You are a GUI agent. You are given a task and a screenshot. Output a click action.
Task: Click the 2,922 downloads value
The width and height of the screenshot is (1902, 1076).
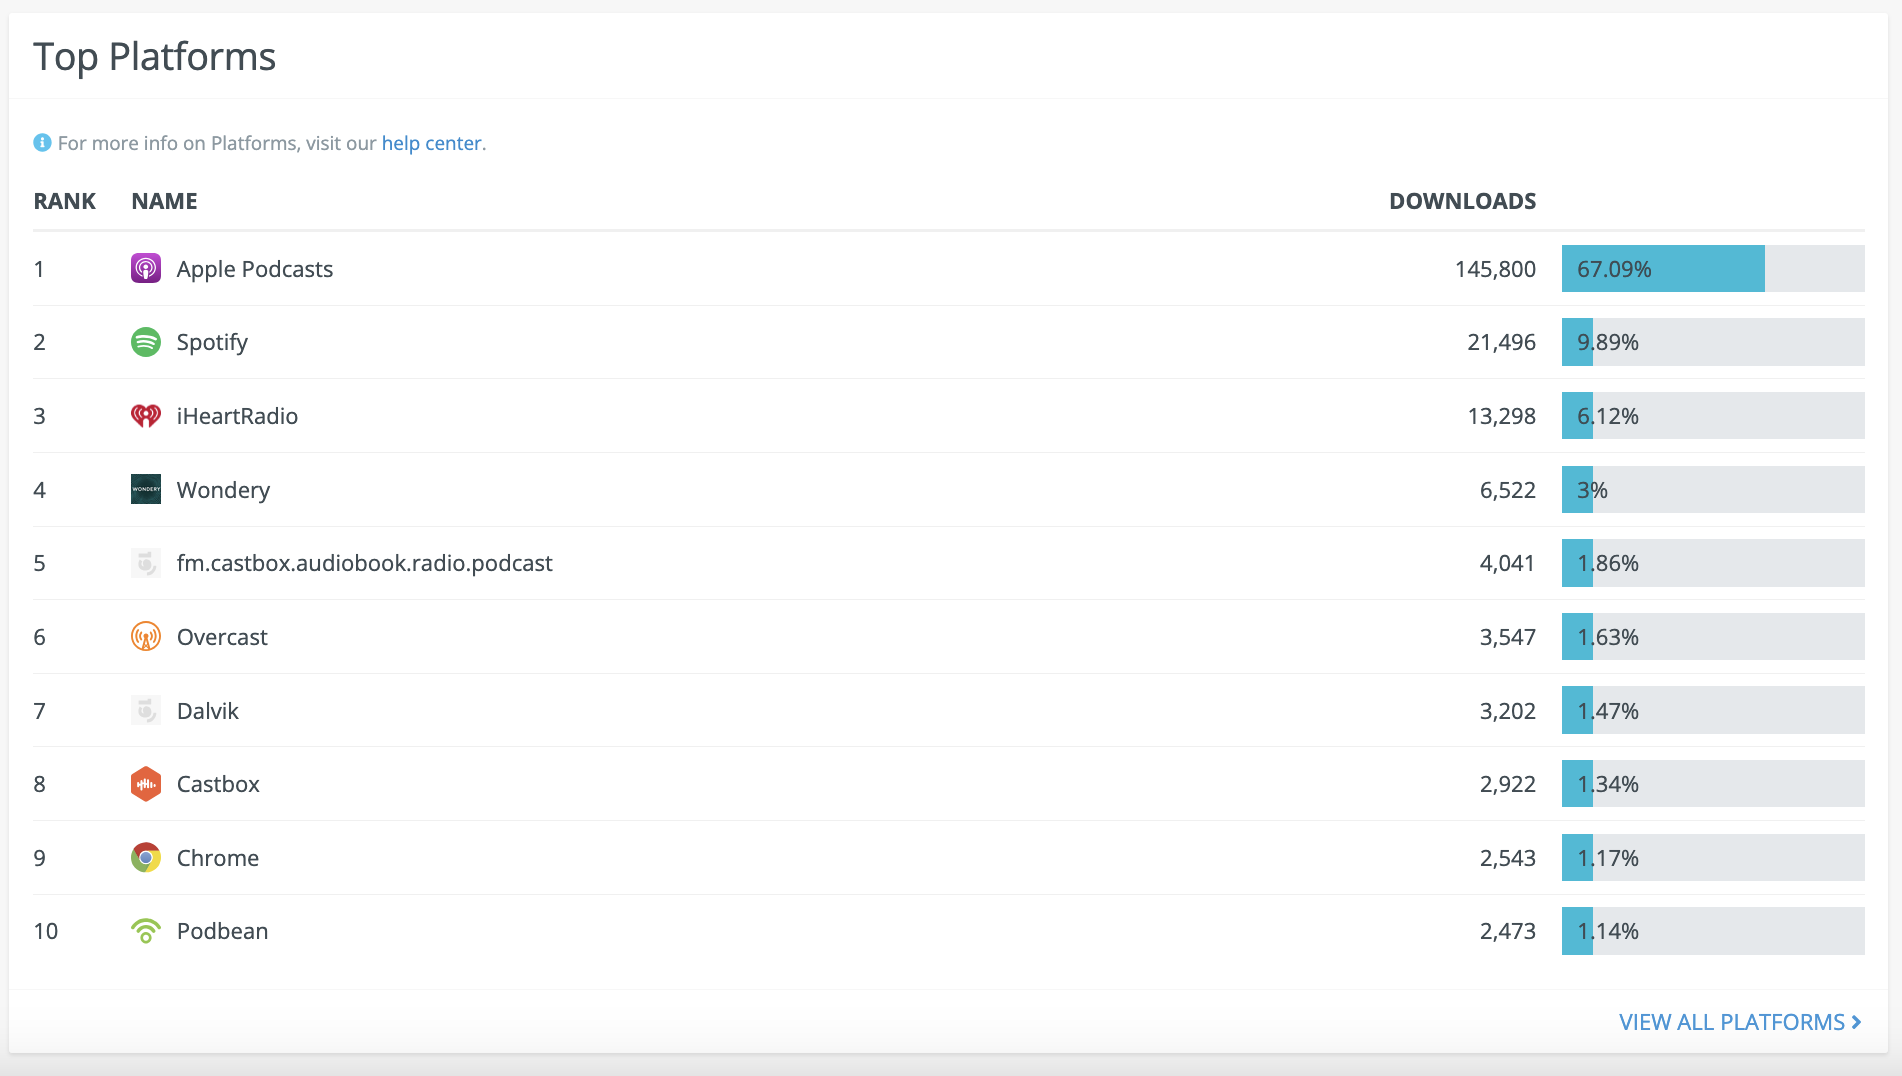(x=1507, y=784)
